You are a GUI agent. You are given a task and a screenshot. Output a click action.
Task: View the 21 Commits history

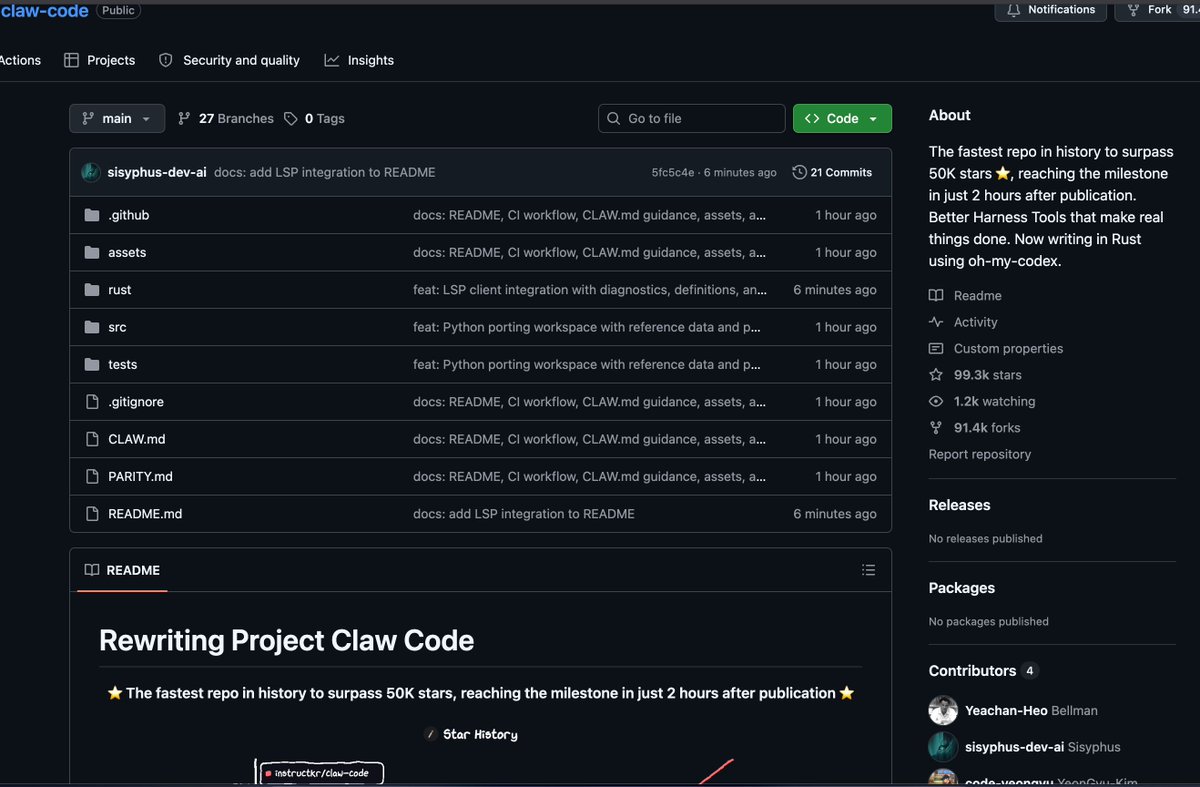(832, 172)
